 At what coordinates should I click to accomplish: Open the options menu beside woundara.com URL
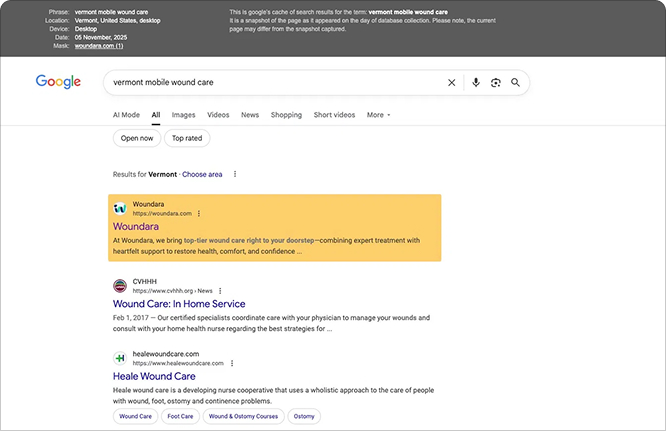199,214
